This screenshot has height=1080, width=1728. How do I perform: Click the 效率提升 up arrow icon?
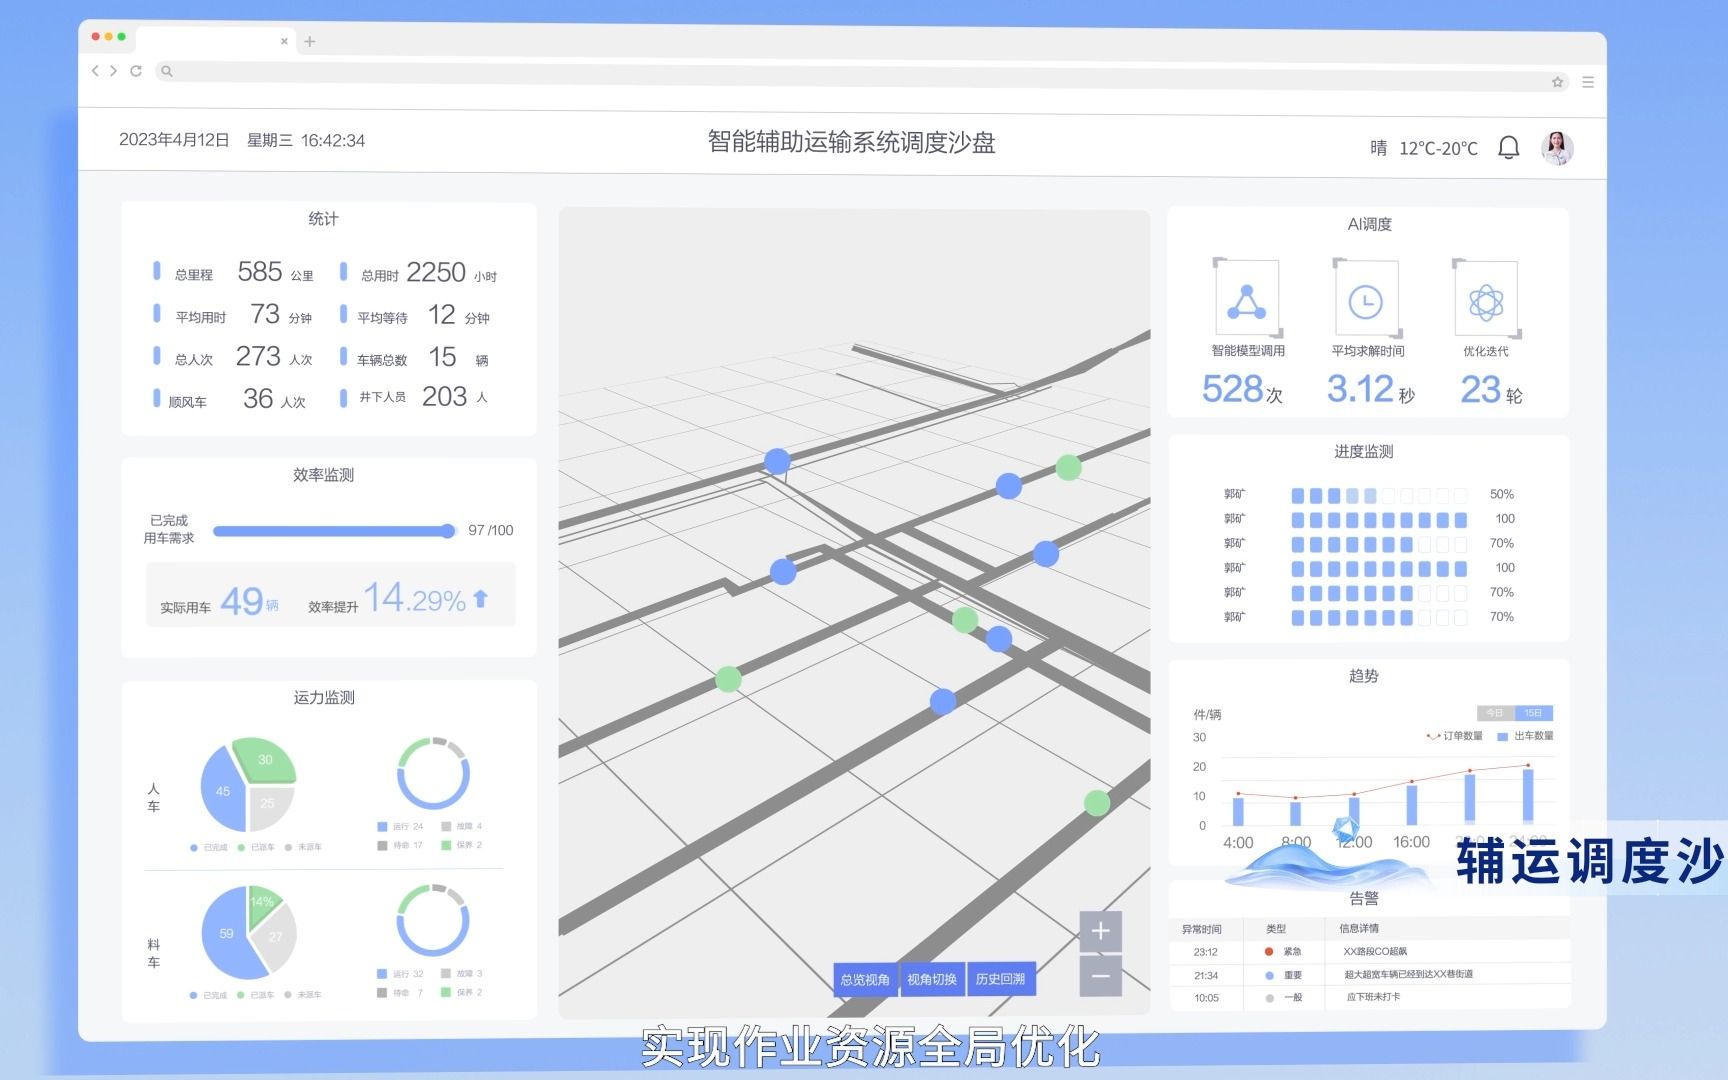[x=481, y=598]
